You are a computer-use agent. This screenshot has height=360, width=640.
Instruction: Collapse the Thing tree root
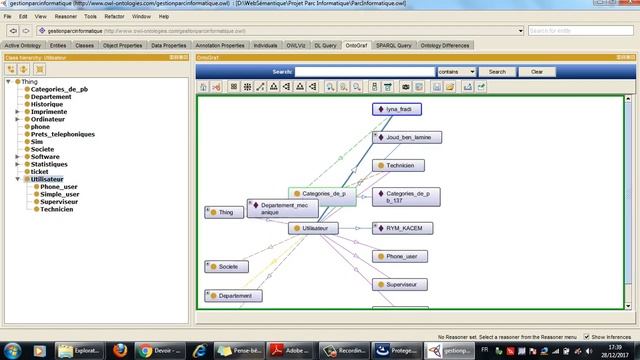coord(9,82)
